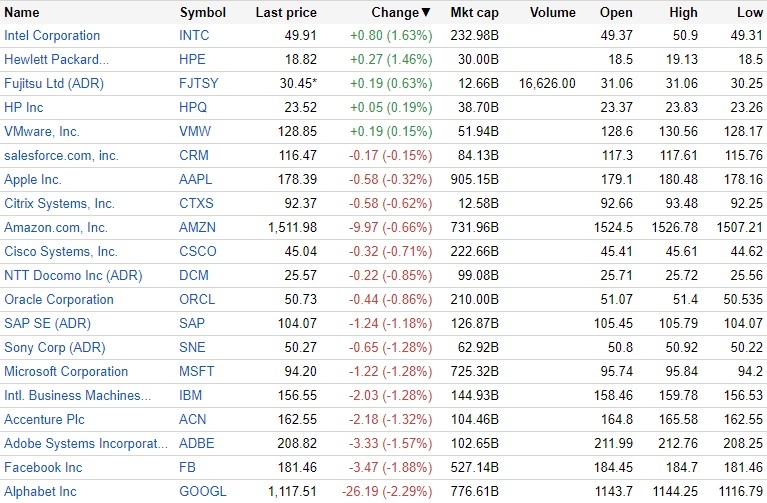Open the Facebook Inc link
767x503 pixels.
[43, 468]
